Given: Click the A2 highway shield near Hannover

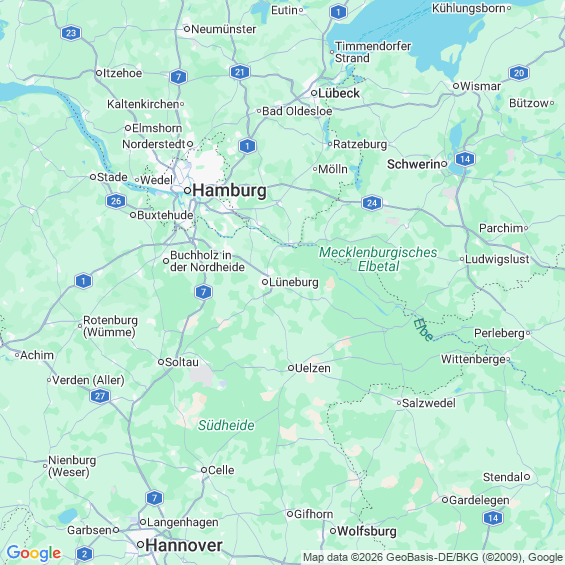Looking at the screenshot, I should [85, 554].
